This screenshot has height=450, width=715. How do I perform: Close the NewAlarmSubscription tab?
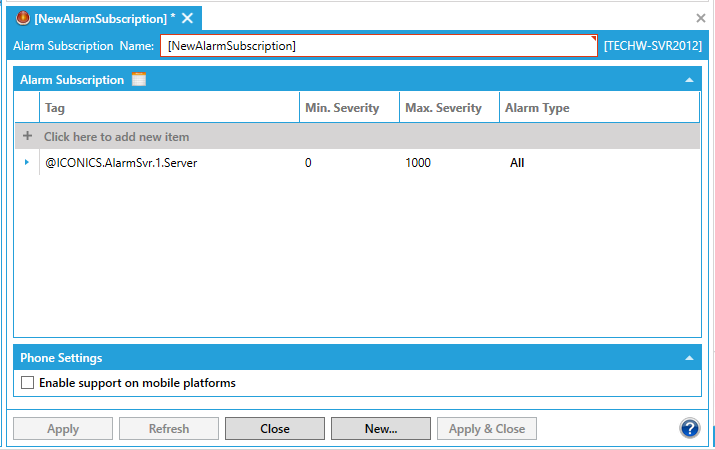[187, 18]
